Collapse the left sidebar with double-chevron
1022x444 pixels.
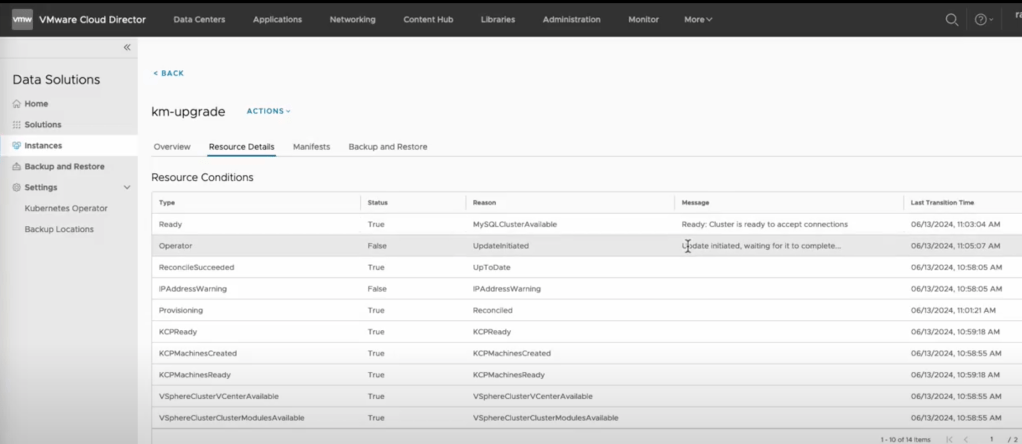[127, 47]
